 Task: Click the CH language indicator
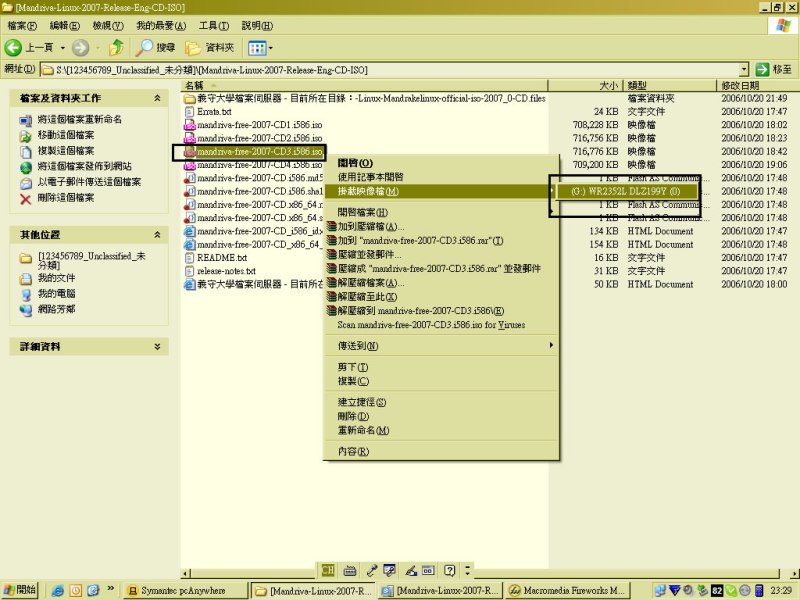click(x=328, y=570)
